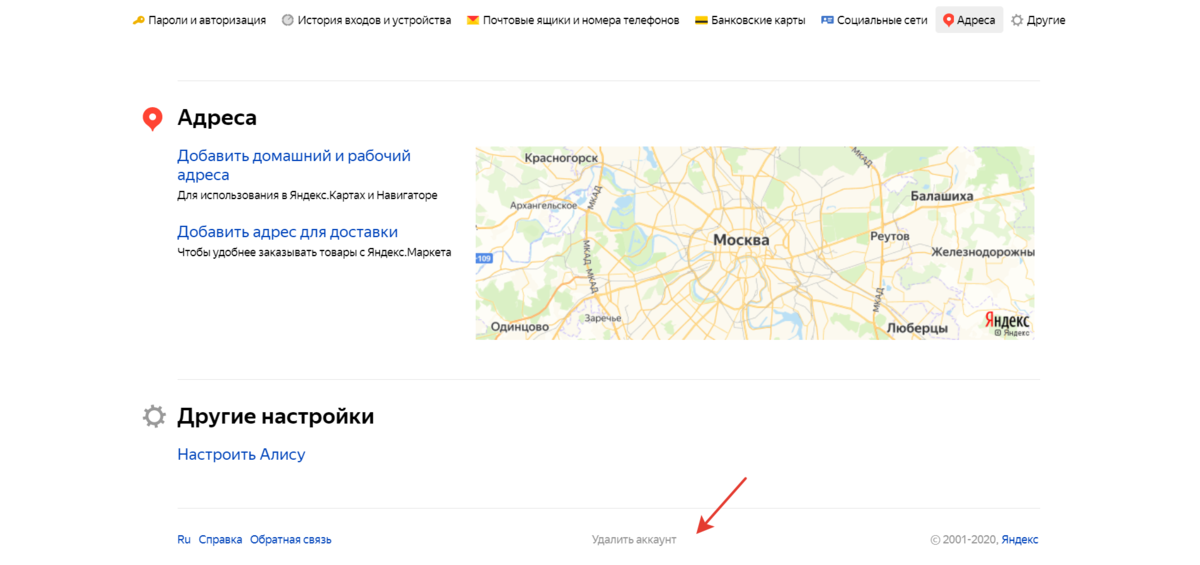Click Добавить адрес для доставки link
Viewport: 1200px width, 565px height.
[287, 232]
